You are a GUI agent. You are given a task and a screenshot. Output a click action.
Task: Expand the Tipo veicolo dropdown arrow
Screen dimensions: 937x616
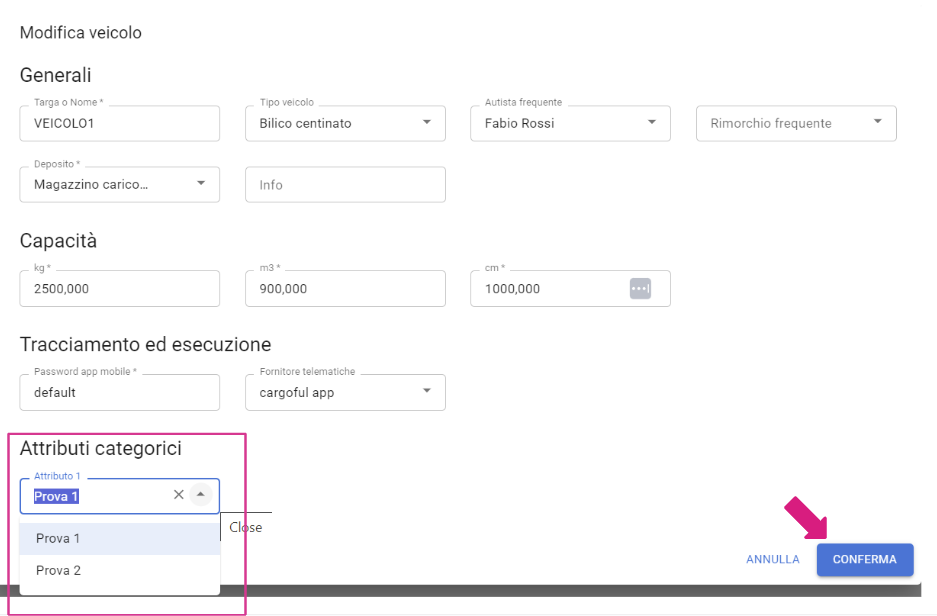click(x=427, y=122)
